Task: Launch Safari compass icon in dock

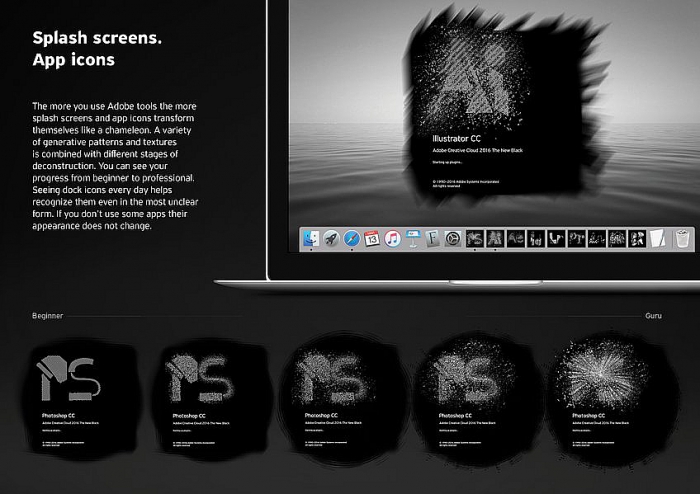Action: (x=352, y=239)
